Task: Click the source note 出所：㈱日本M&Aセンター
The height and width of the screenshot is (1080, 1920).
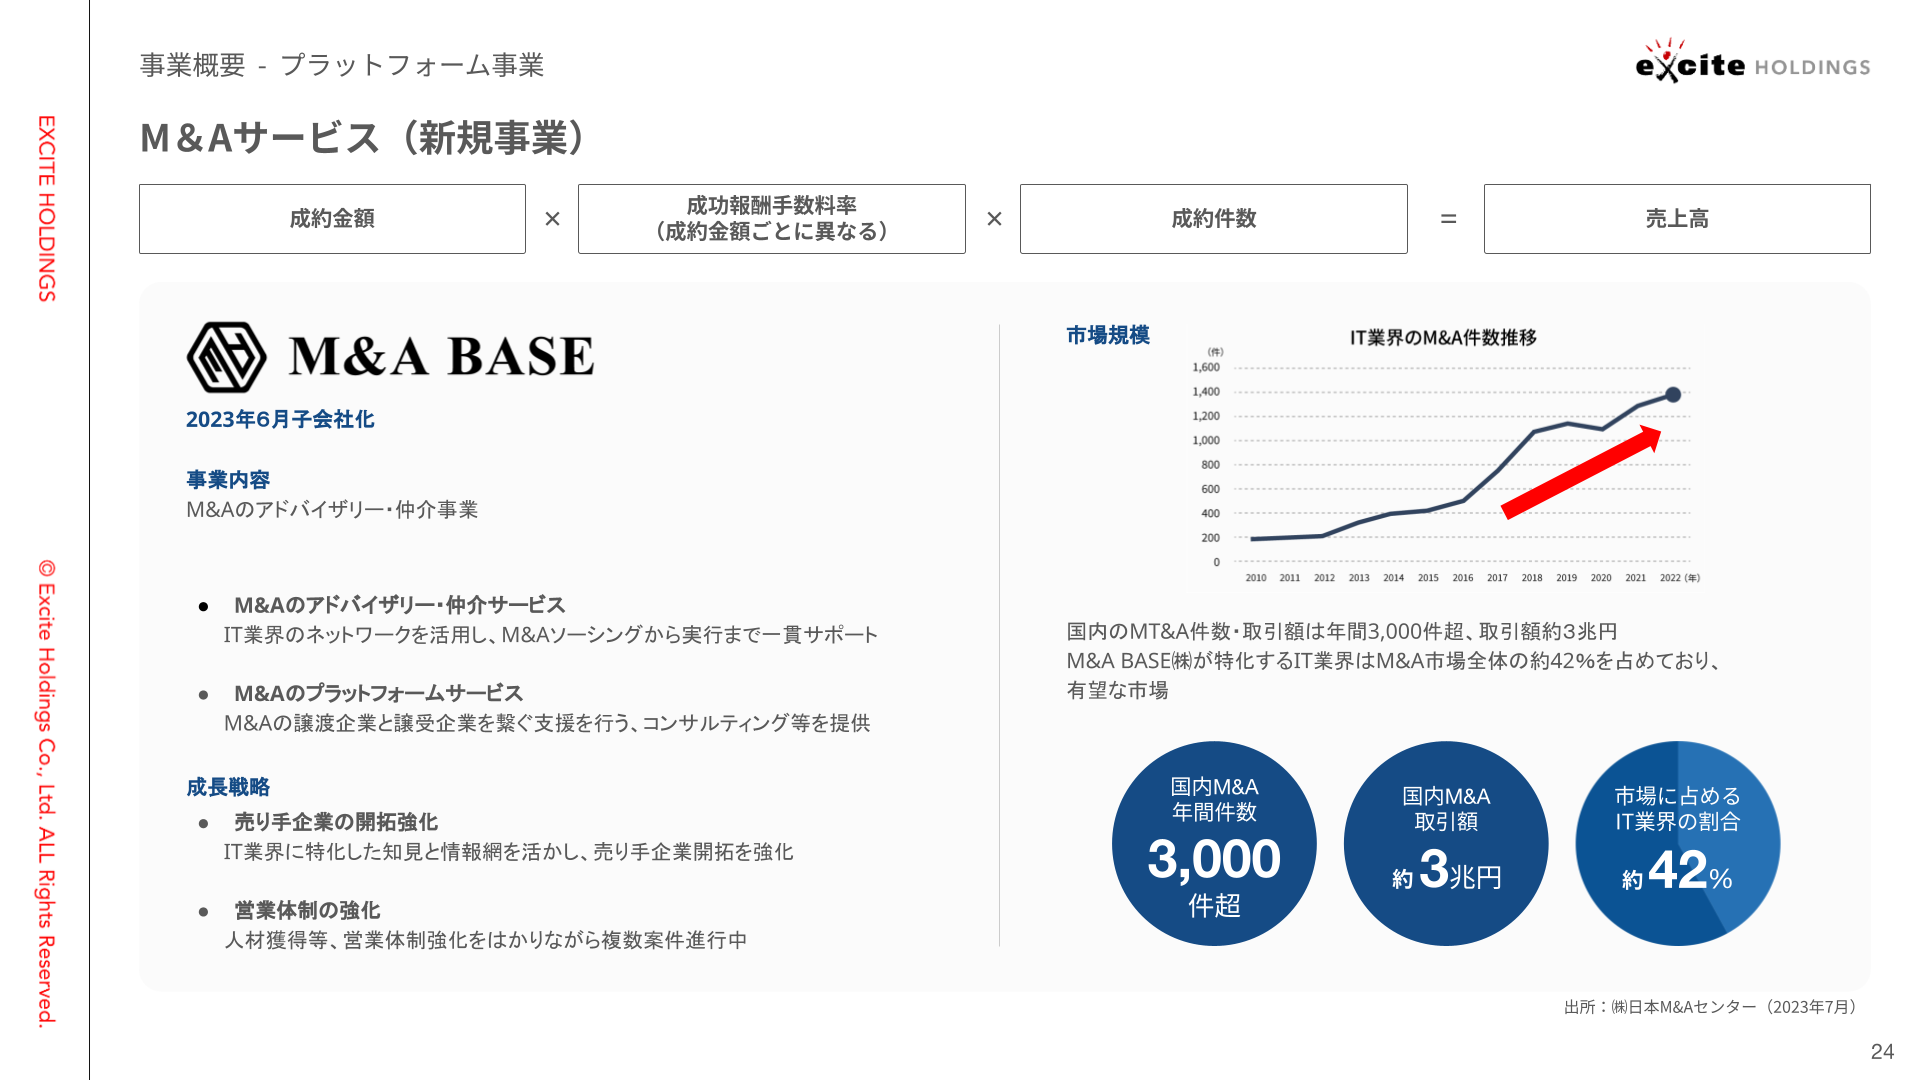Action: pyautogui.click(x=1710, y=1007)
